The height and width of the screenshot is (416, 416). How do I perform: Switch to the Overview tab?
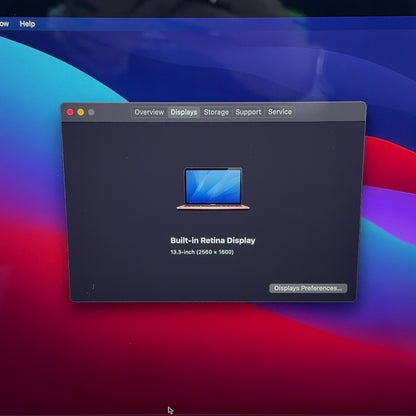[149, 112]
